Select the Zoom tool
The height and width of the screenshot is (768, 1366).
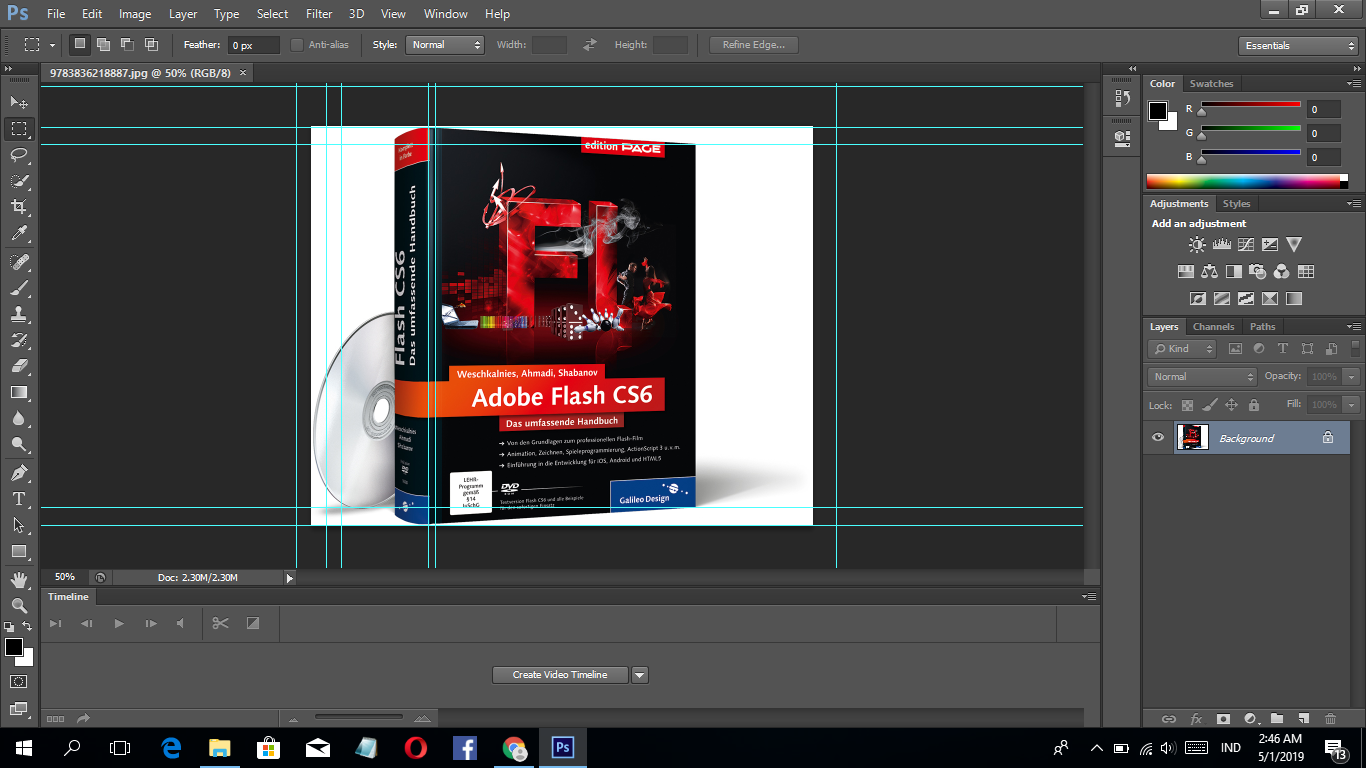click(x=19, y=606)
